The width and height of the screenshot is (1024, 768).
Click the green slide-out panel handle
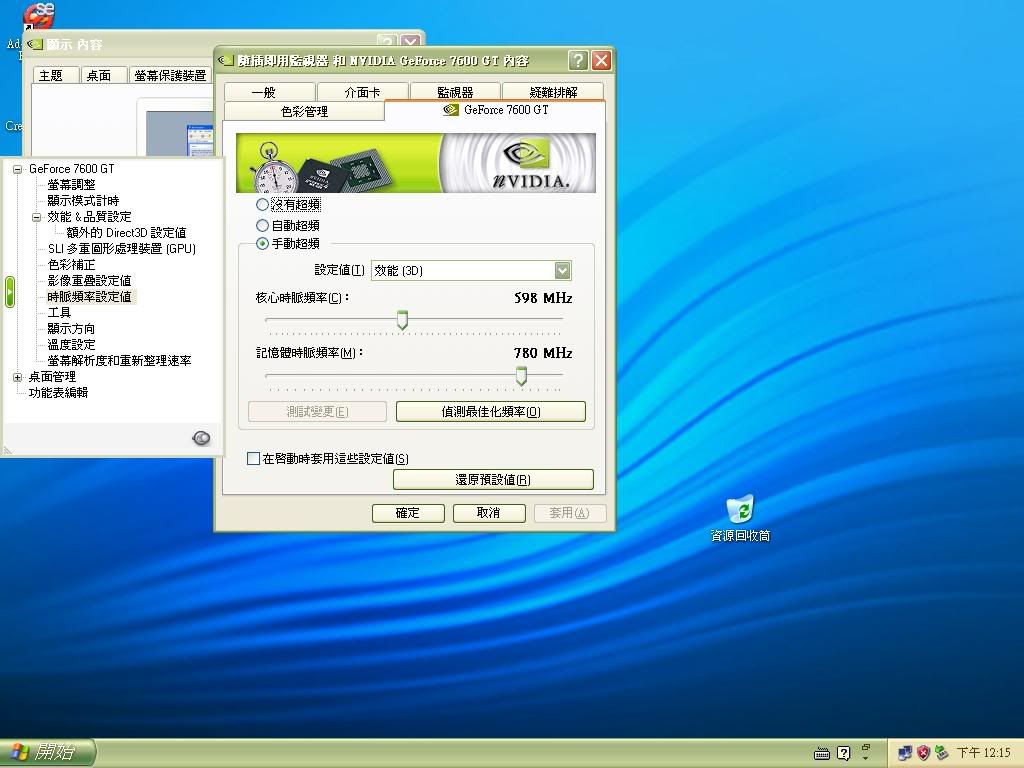click(10, 292)
